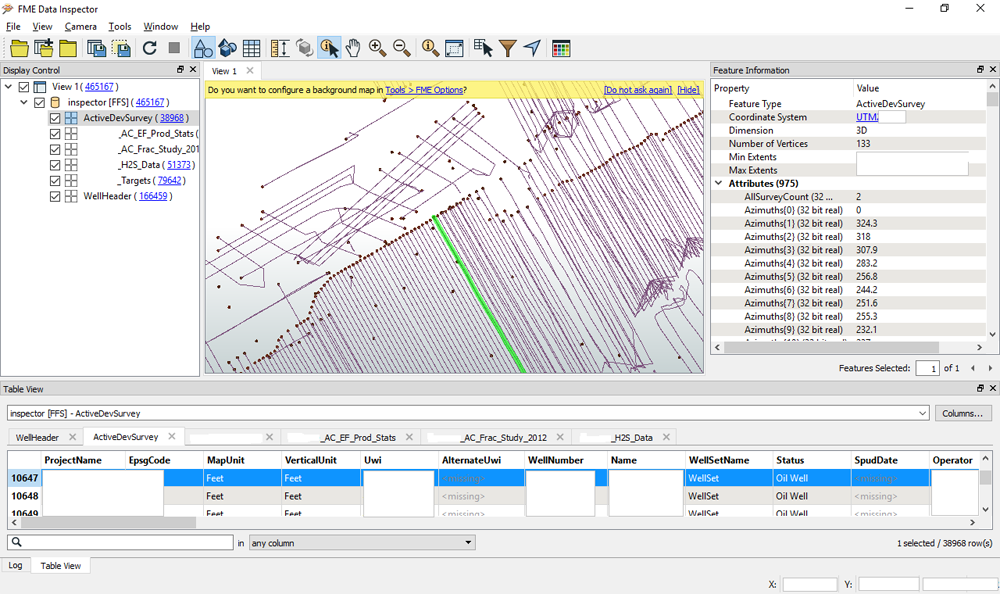This screenshot has height=594, width=1000.
Task: Select the Select Features pointer tool
Action: pyautogui.click(x=329, y=48)
